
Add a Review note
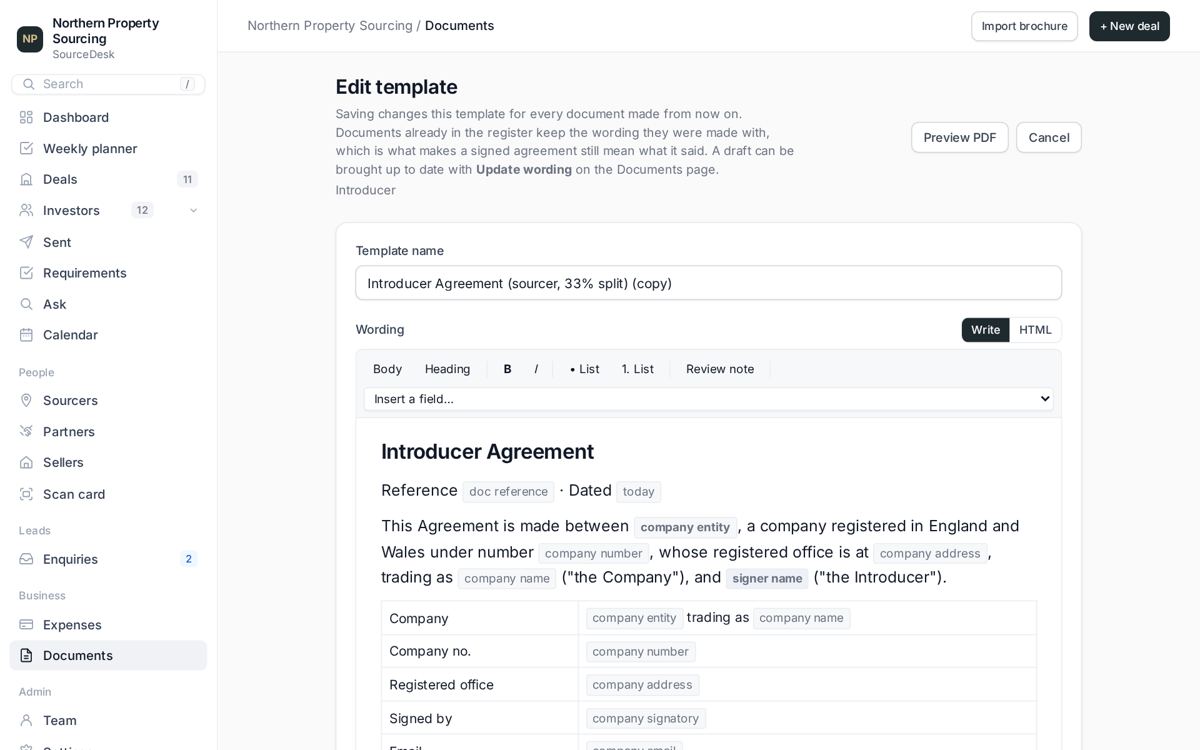[x=720, y=369]
